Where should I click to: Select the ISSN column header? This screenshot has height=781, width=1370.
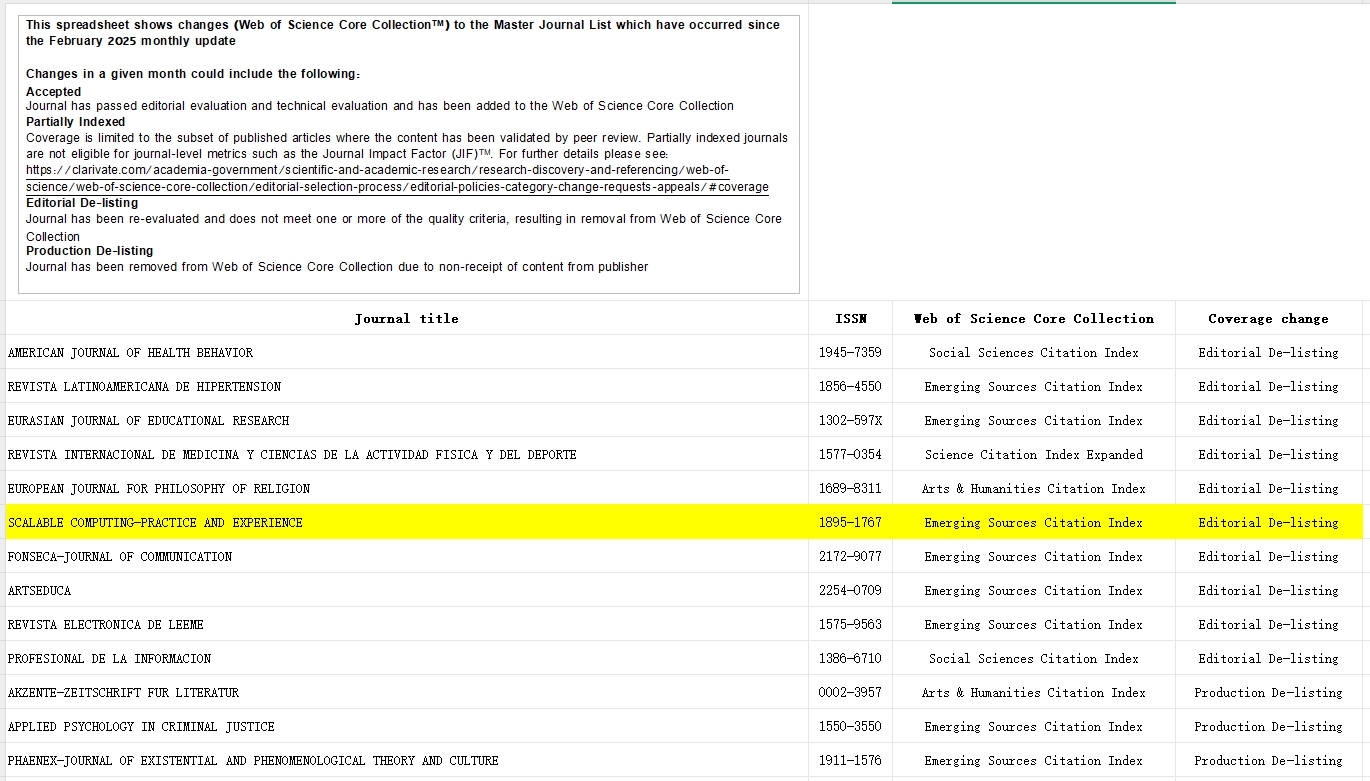click(x=851, y=318)
